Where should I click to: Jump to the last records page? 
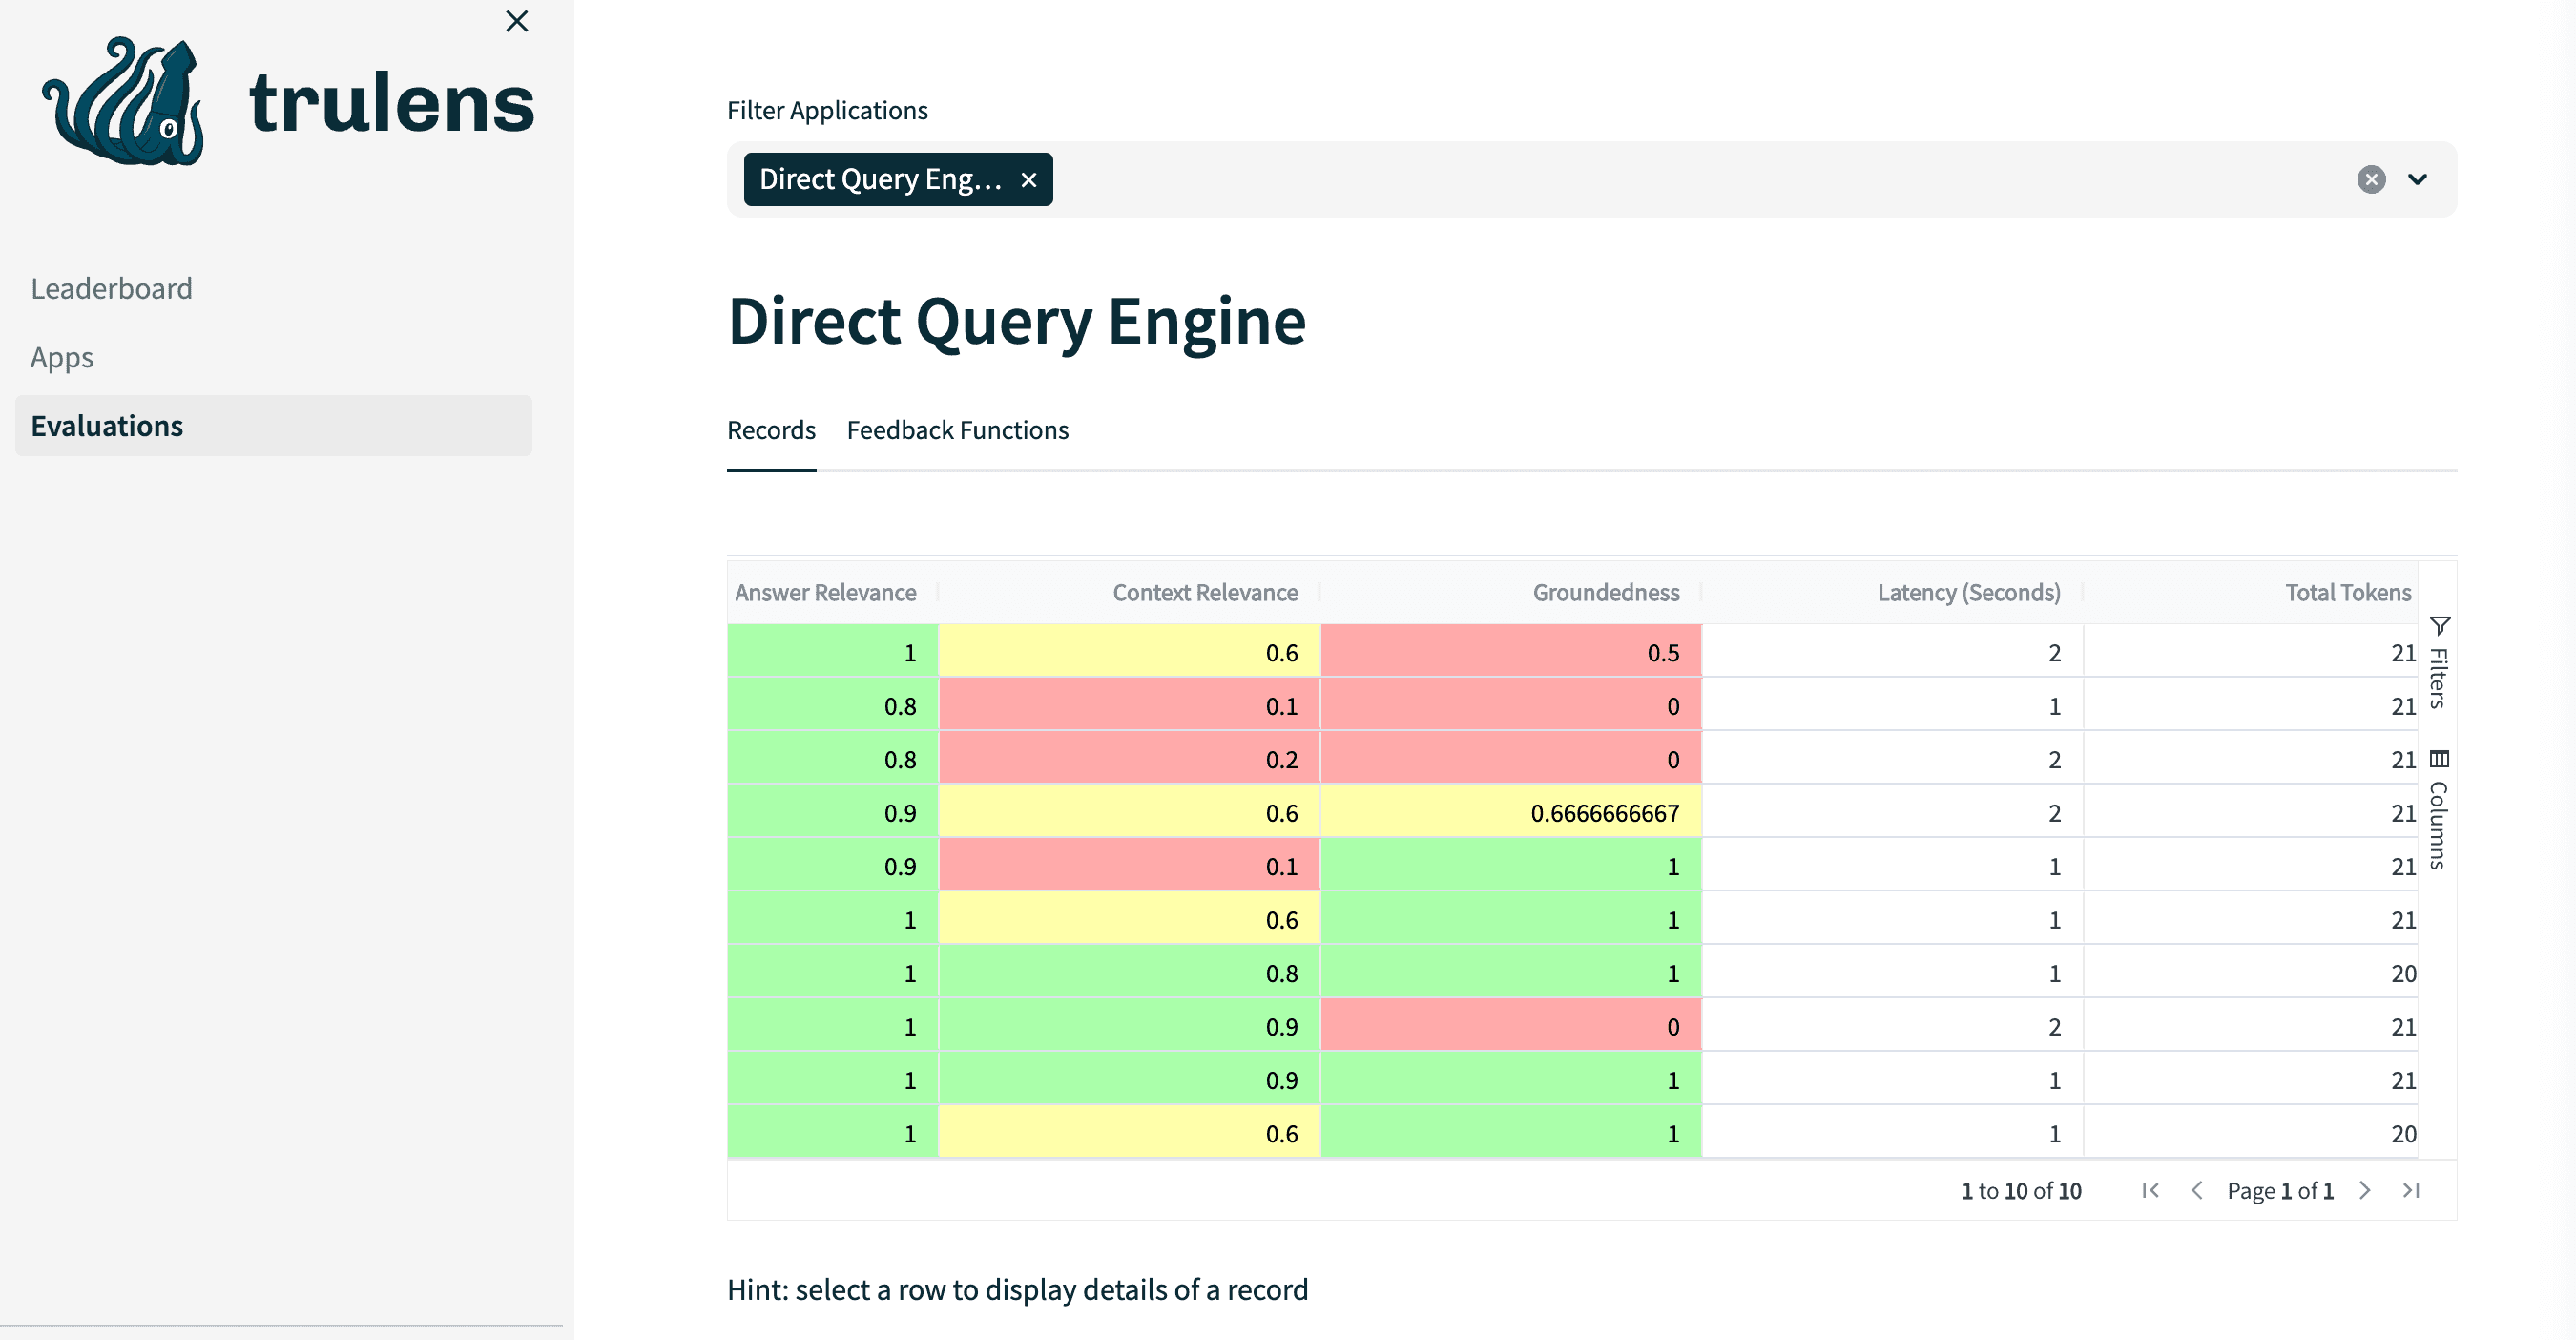pyautogui.click(x=2410, y=1190)
